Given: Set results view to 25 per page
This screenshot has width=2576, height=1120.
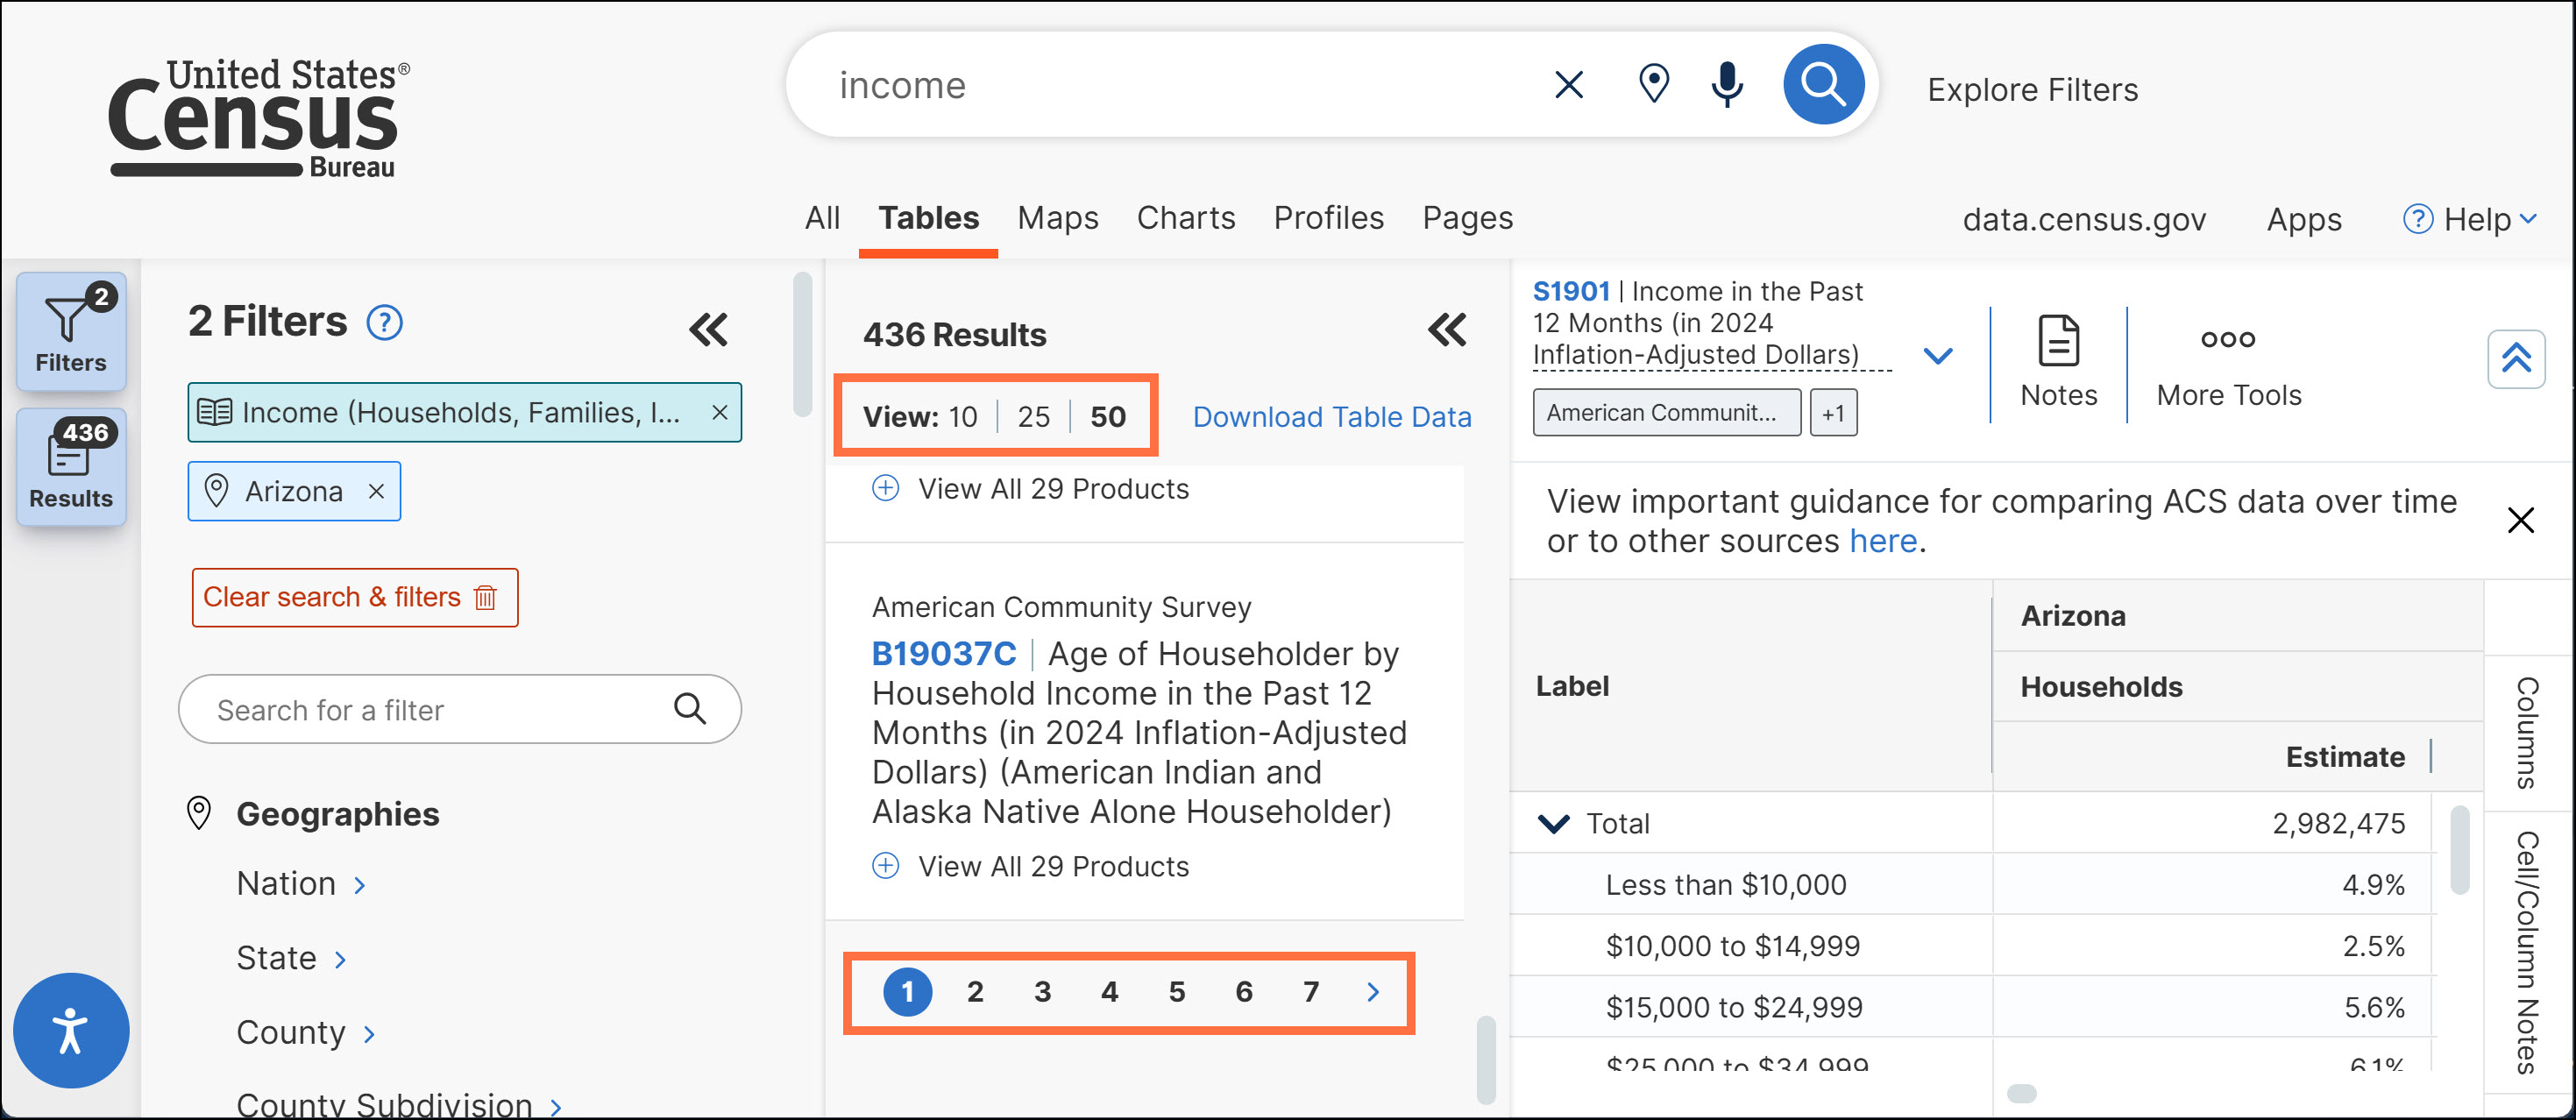Looking at the screenshot, I should 1033,417.
